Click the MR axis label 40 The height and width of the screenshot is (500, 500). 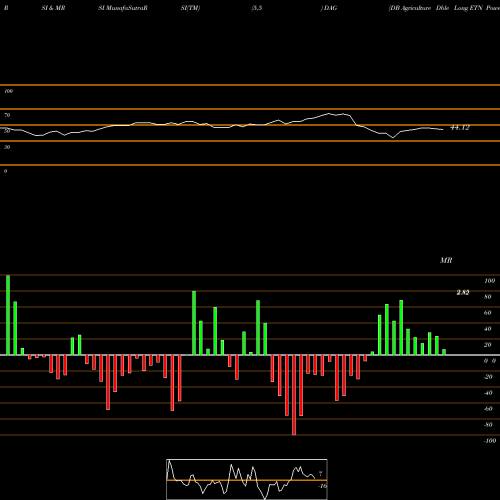488,329
